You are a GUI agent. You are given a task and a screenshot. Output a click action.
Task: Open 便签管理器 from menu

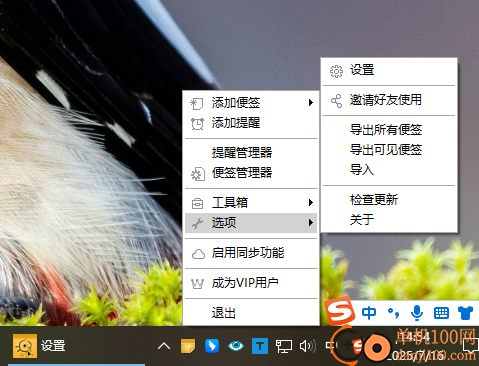click(x=251, y=173)
